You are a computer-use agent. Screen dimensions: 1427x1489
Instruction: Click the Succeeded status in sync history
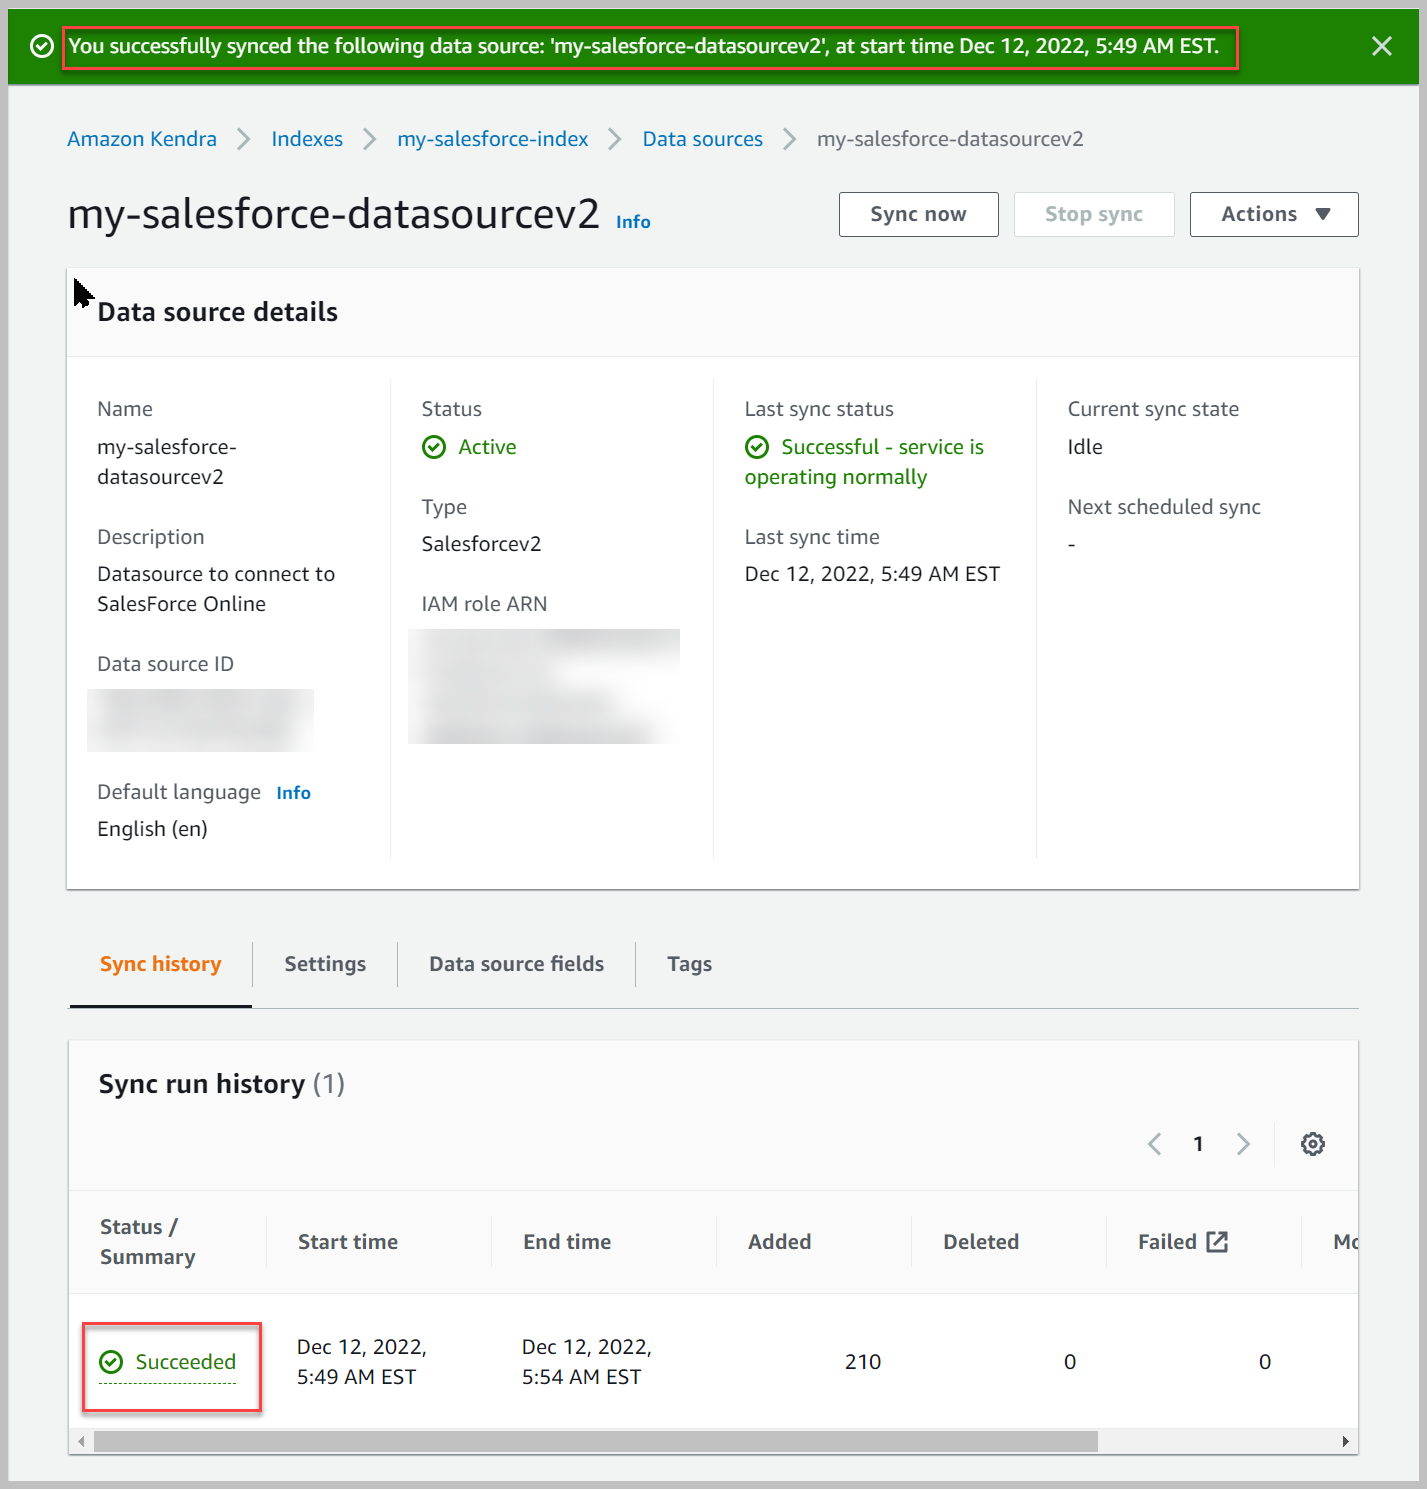(x=186, y=1362)
